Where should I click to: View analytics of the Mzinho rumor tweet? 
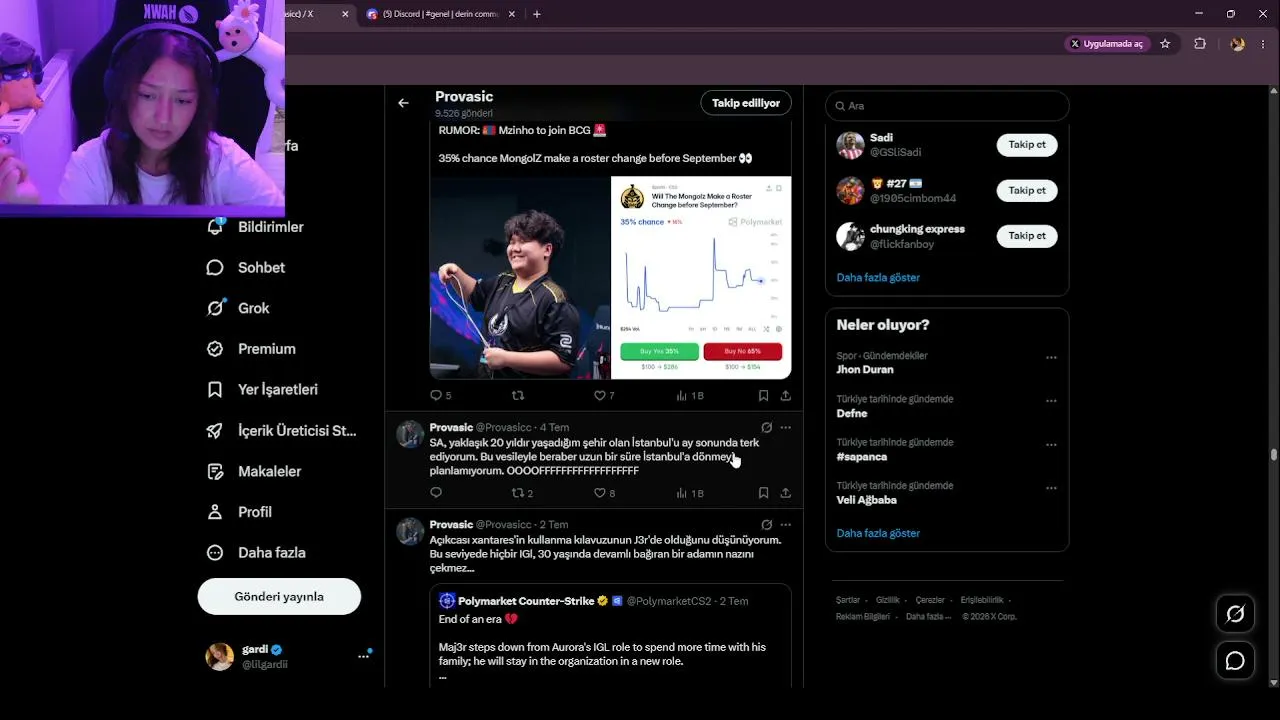pyautogui.click(x=690, y=396)
